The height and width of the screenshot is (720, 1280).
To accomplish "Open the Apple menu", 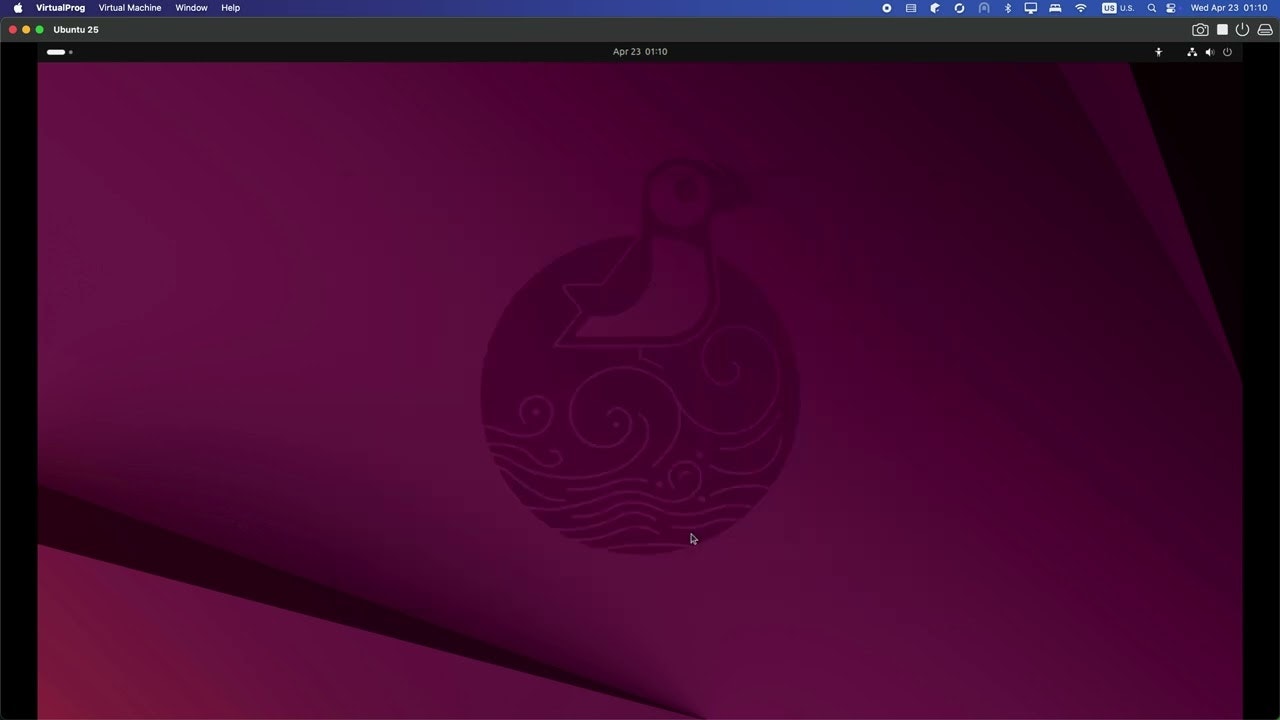I will coord(17,7).
